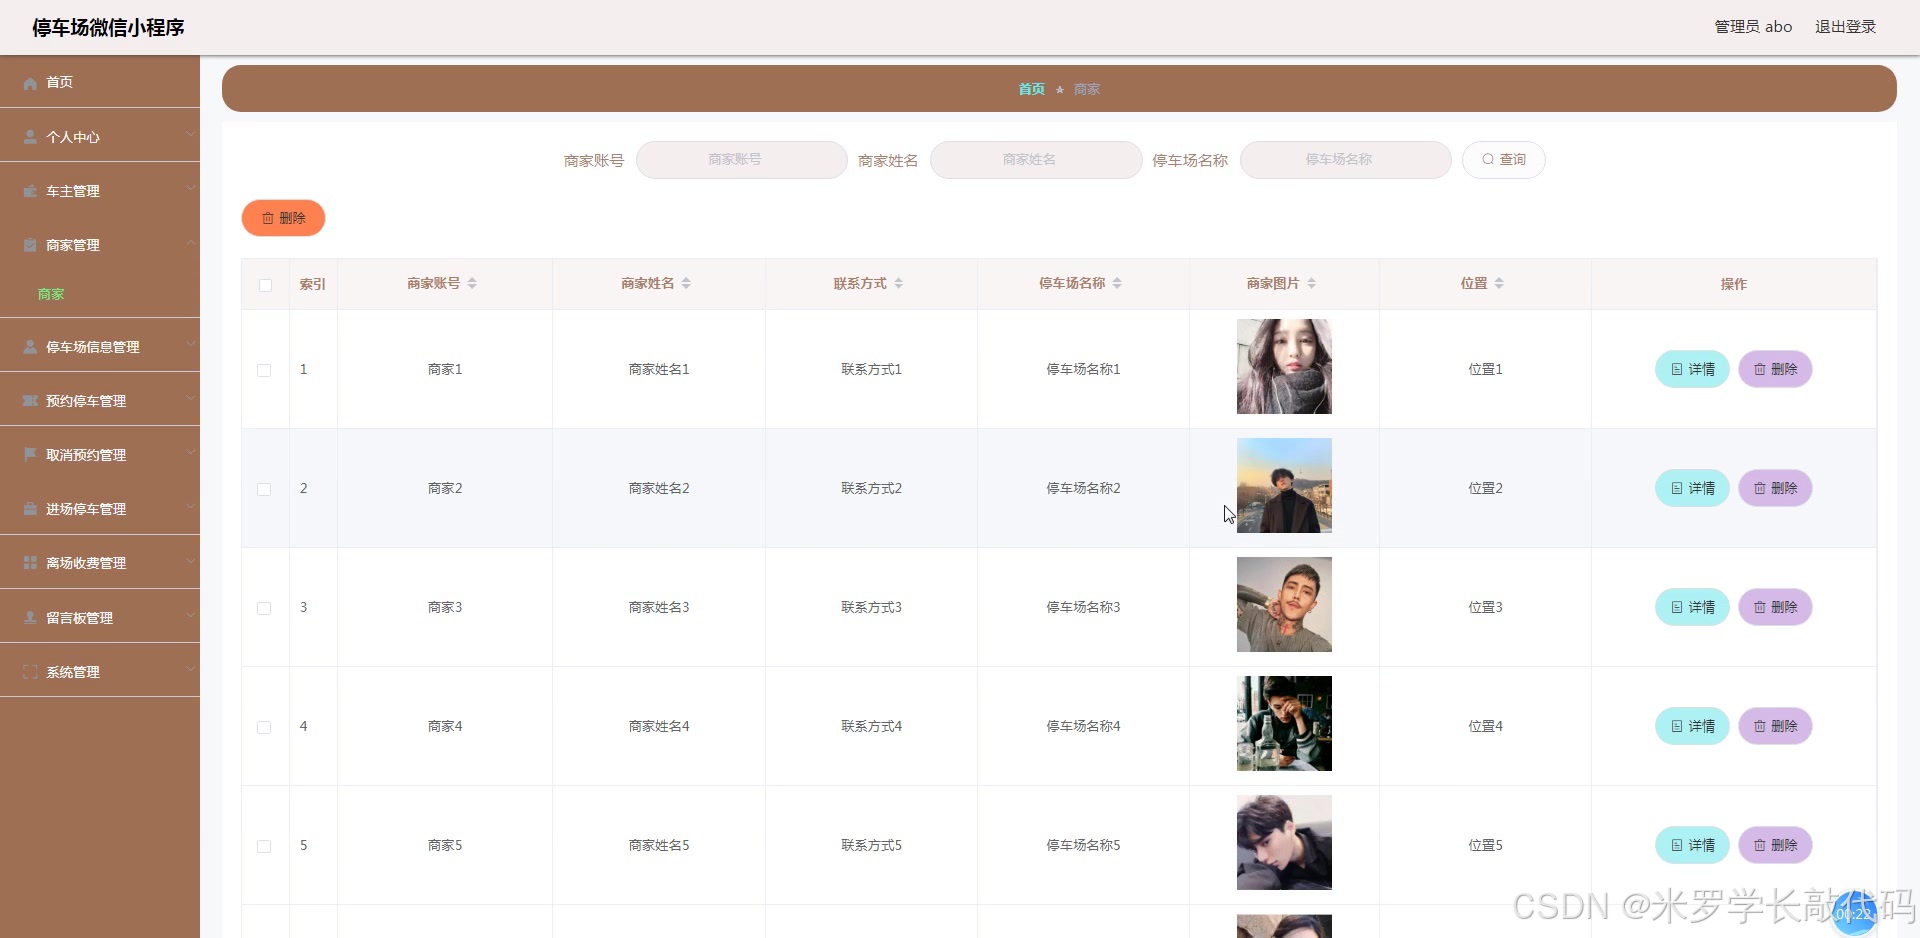Click the 取消预约管理 flag icon

point(30,455)
